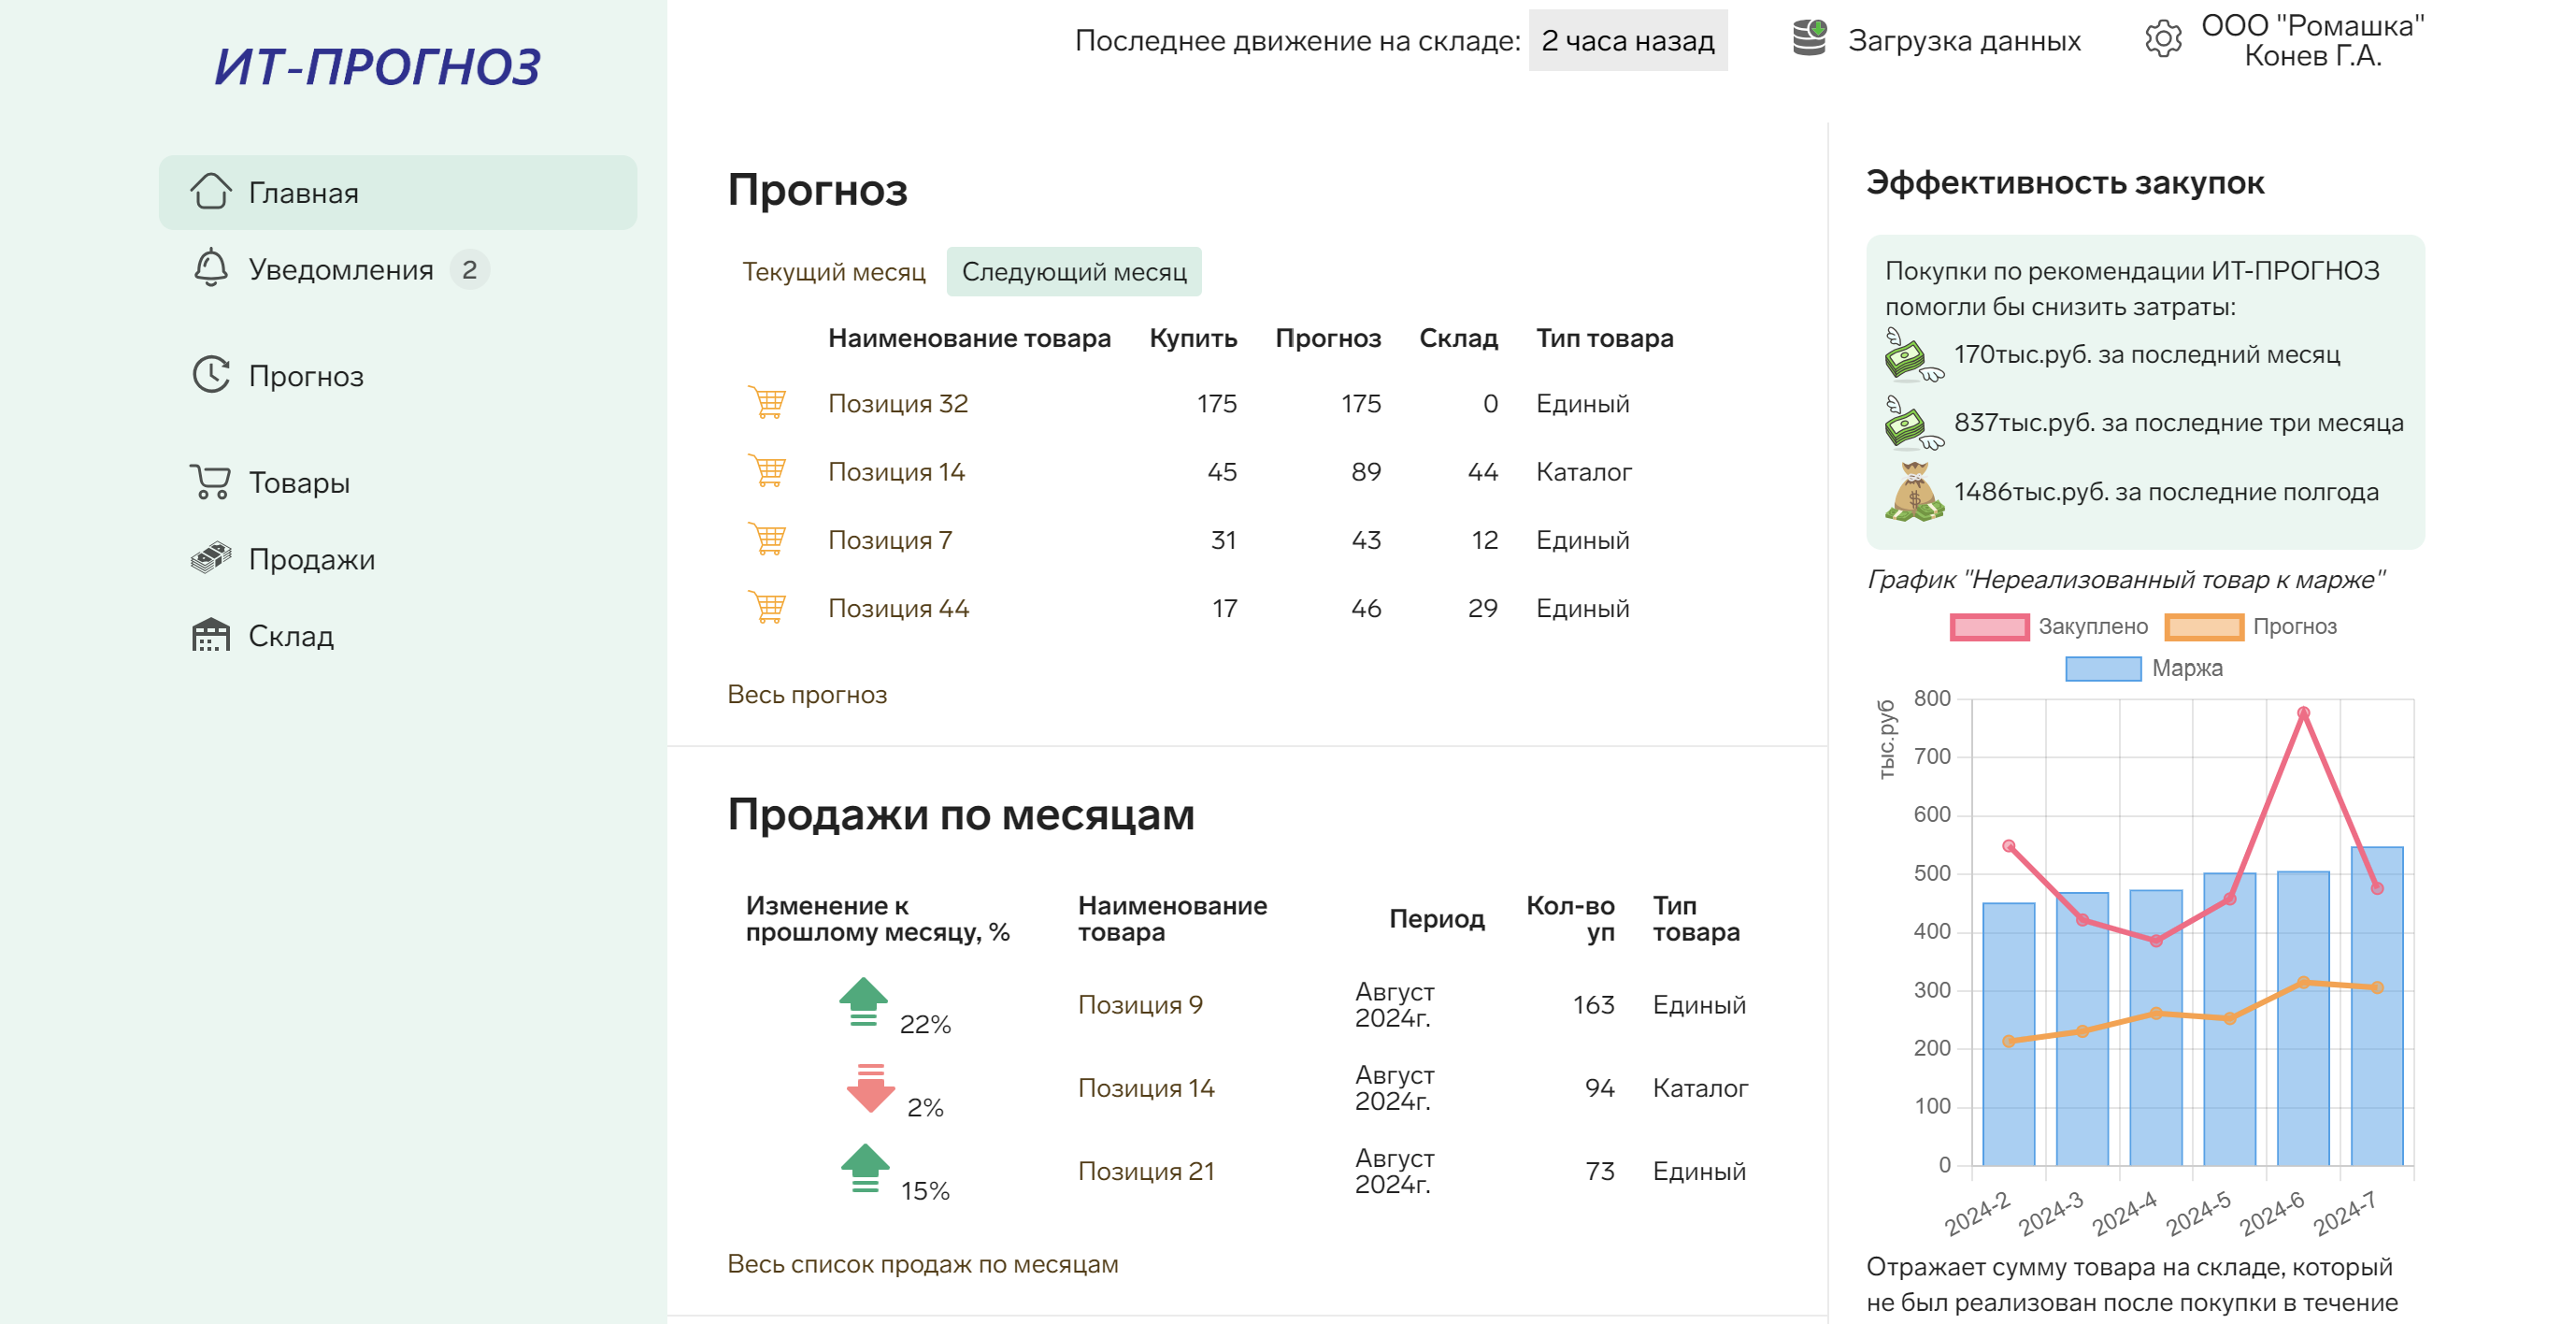Image resolution: width=2576 pixels, height=1324 pixels.
Task: Click the cart icon in forecast Позиция 14 row
Action: tap(768, 471)
